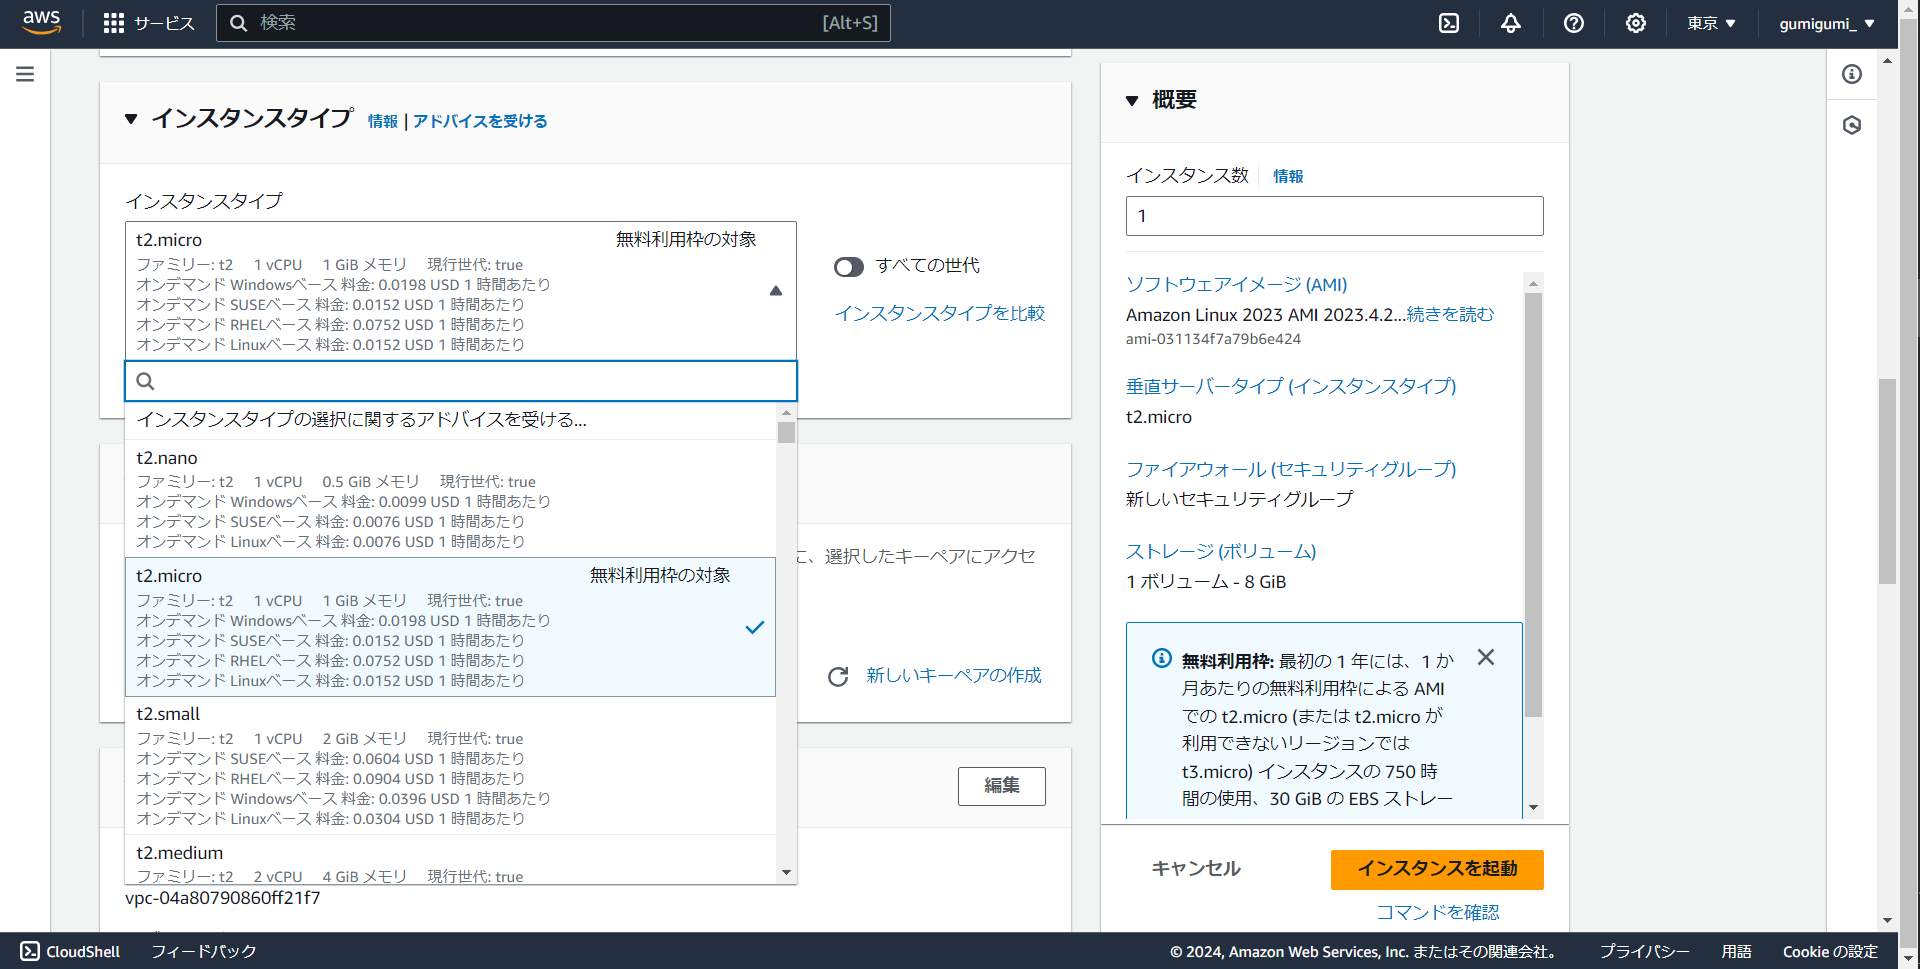Open the 東京 region selector

tap(1710, 22)
